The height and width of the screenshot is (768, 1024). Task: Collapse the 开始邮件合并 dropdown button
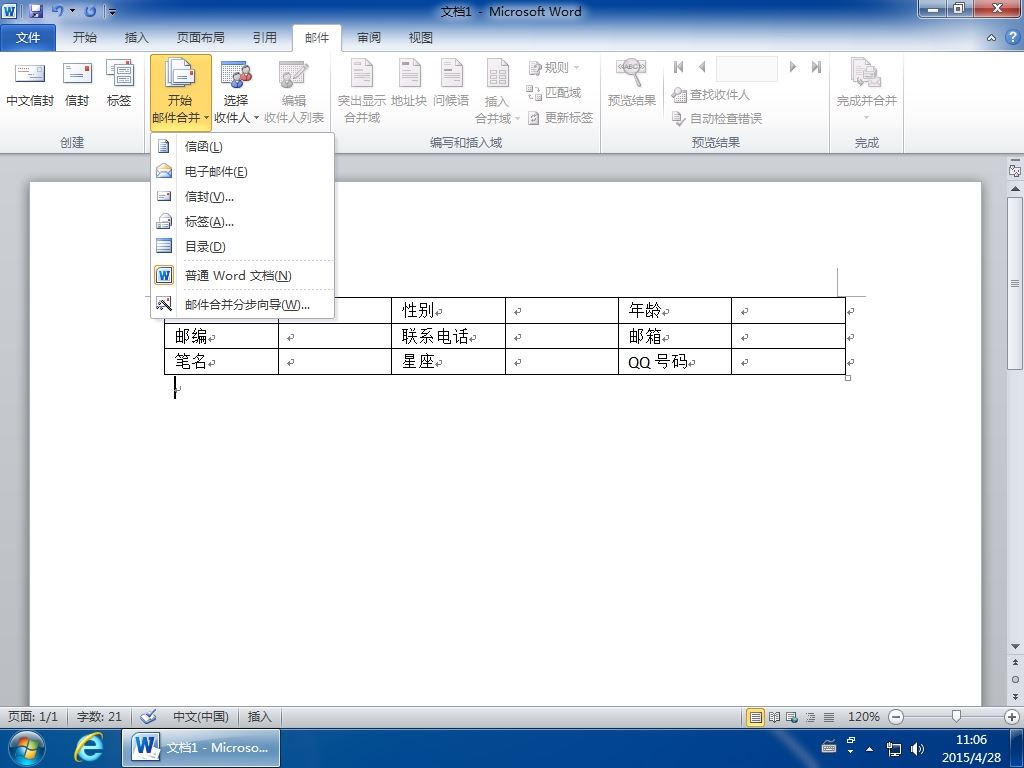tap(181, 91)
